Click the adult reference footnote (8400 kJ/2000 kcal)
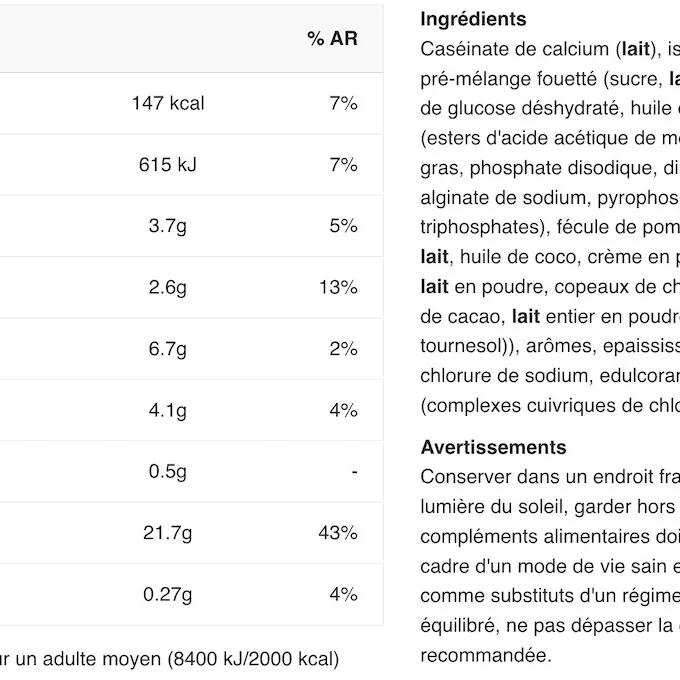 click(170, 659)
